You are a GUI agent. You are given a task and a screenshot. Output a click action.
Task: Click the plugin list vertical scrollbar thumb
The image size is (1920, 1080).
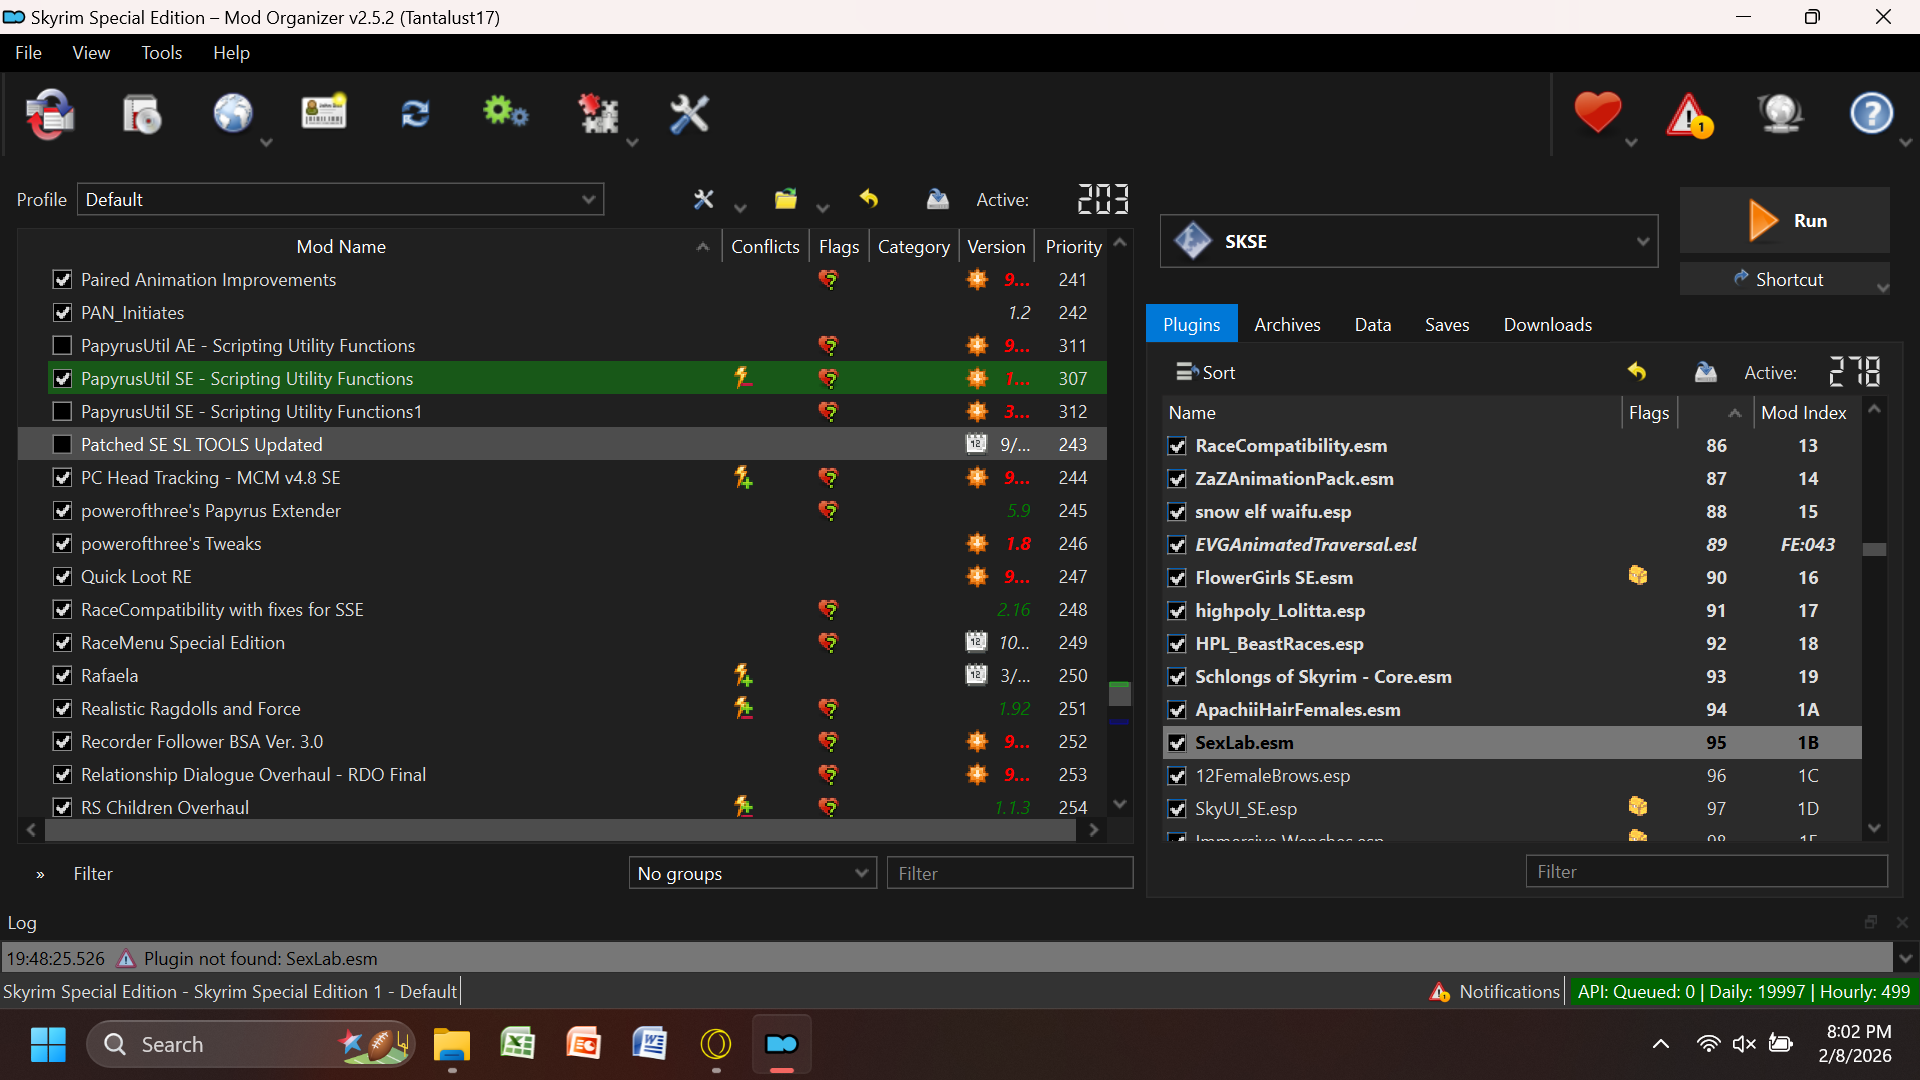[1875, 549]
